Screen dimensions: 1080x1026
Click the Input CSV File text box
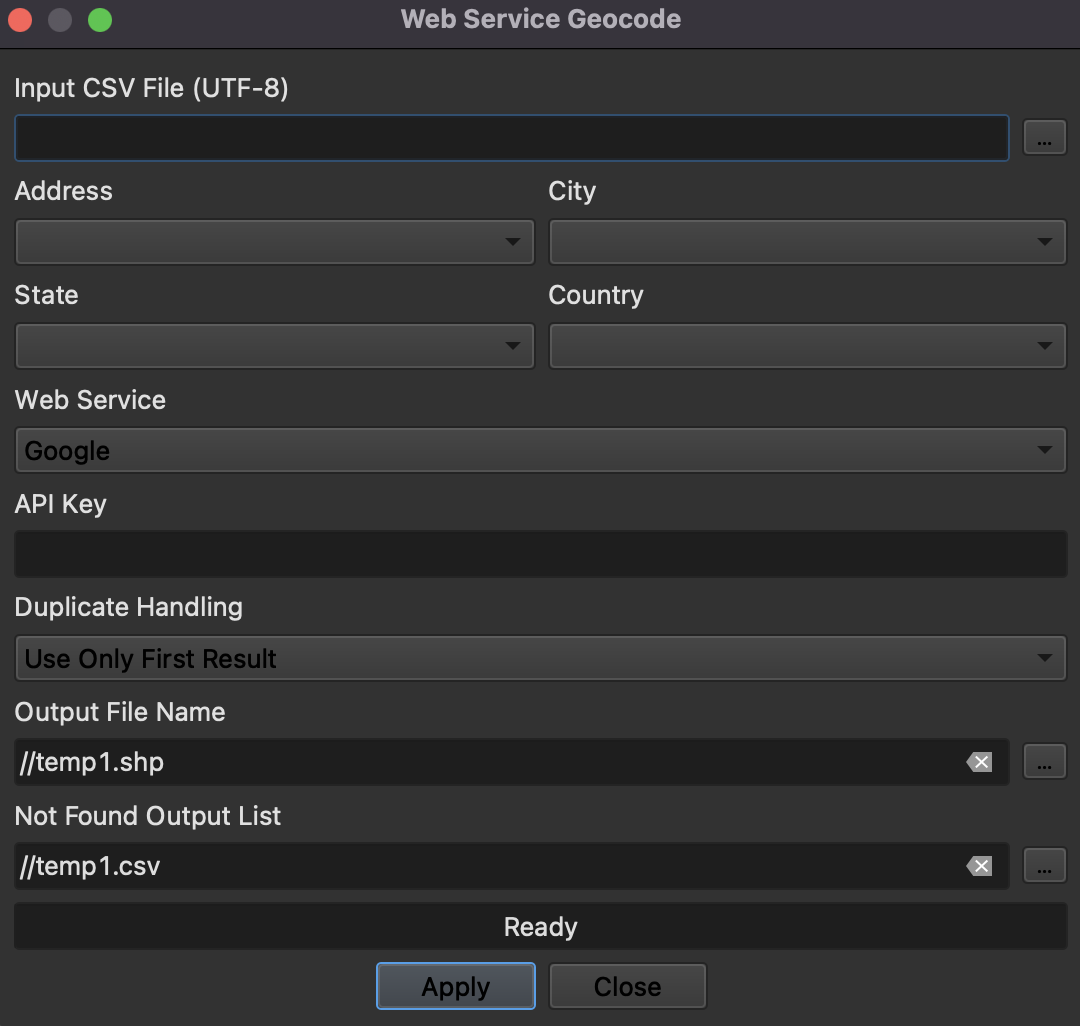pyautogui.click(x=511, y=137)
